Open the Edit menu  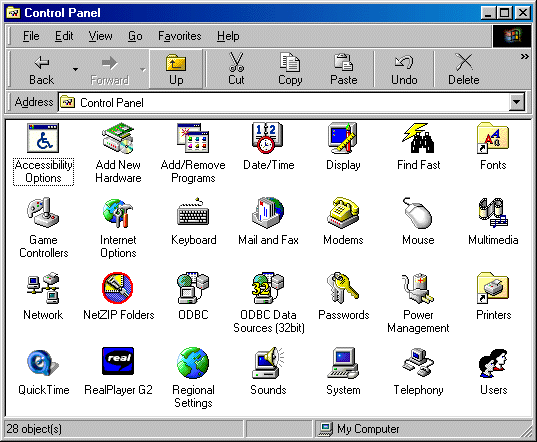[x=64, y=36]
